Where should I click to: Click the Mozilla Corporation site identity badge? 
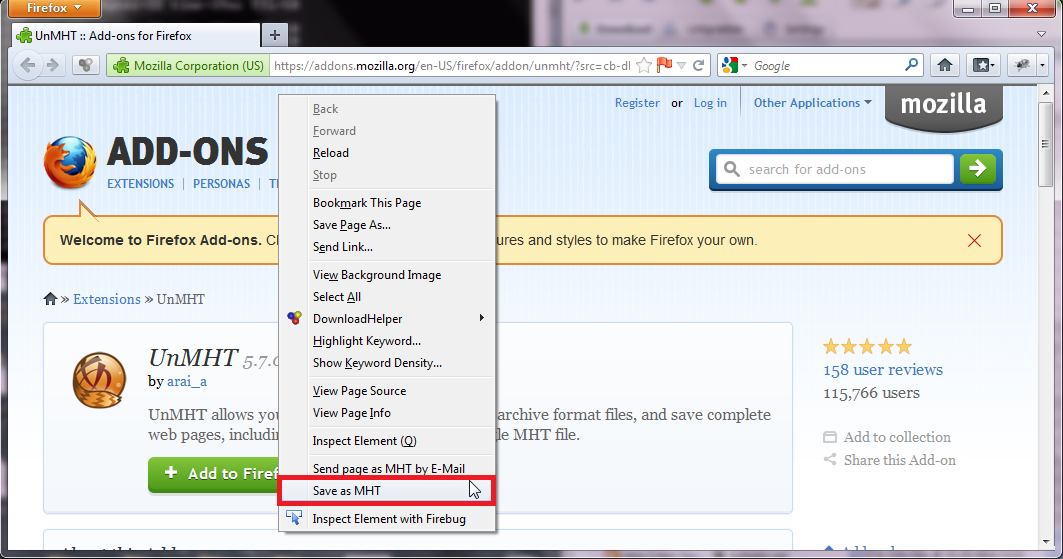click(x=188, y=66)
